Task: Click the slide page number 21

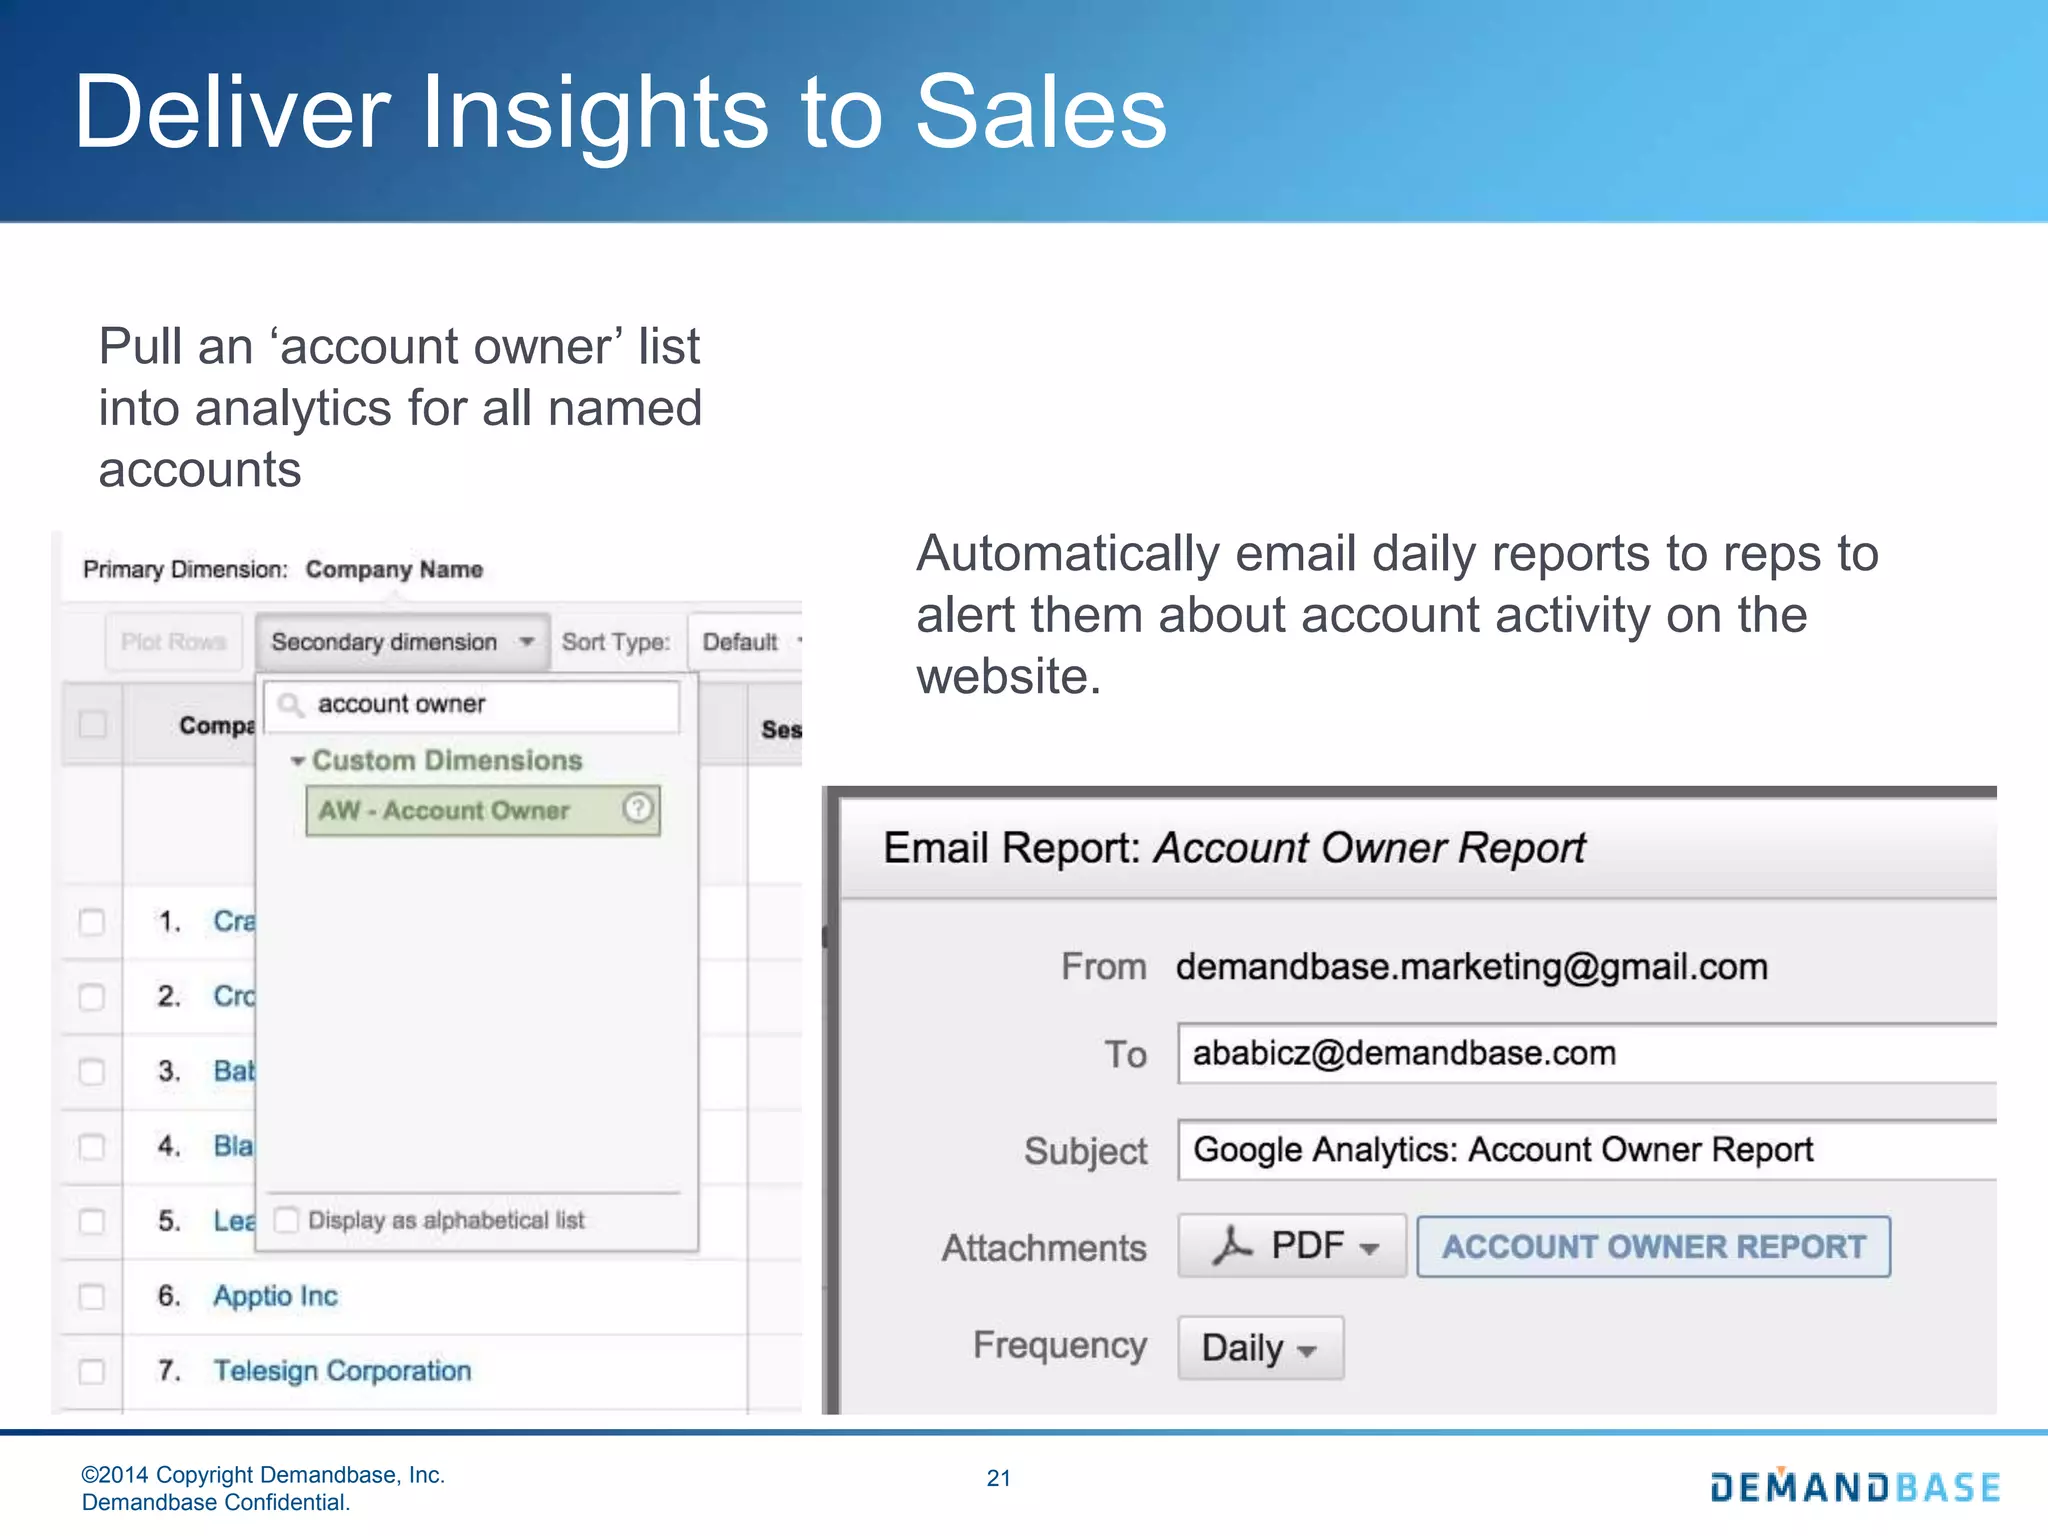Action: click(x=998, y=1478)
